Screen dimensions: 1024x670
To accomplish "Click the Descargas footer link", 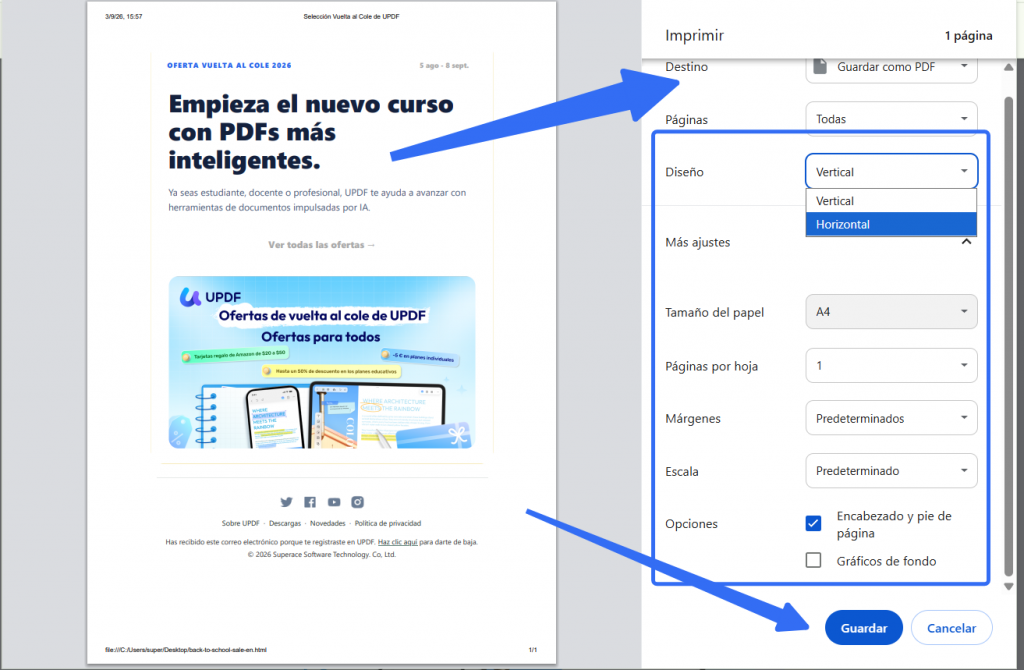I will pos(285,524).
